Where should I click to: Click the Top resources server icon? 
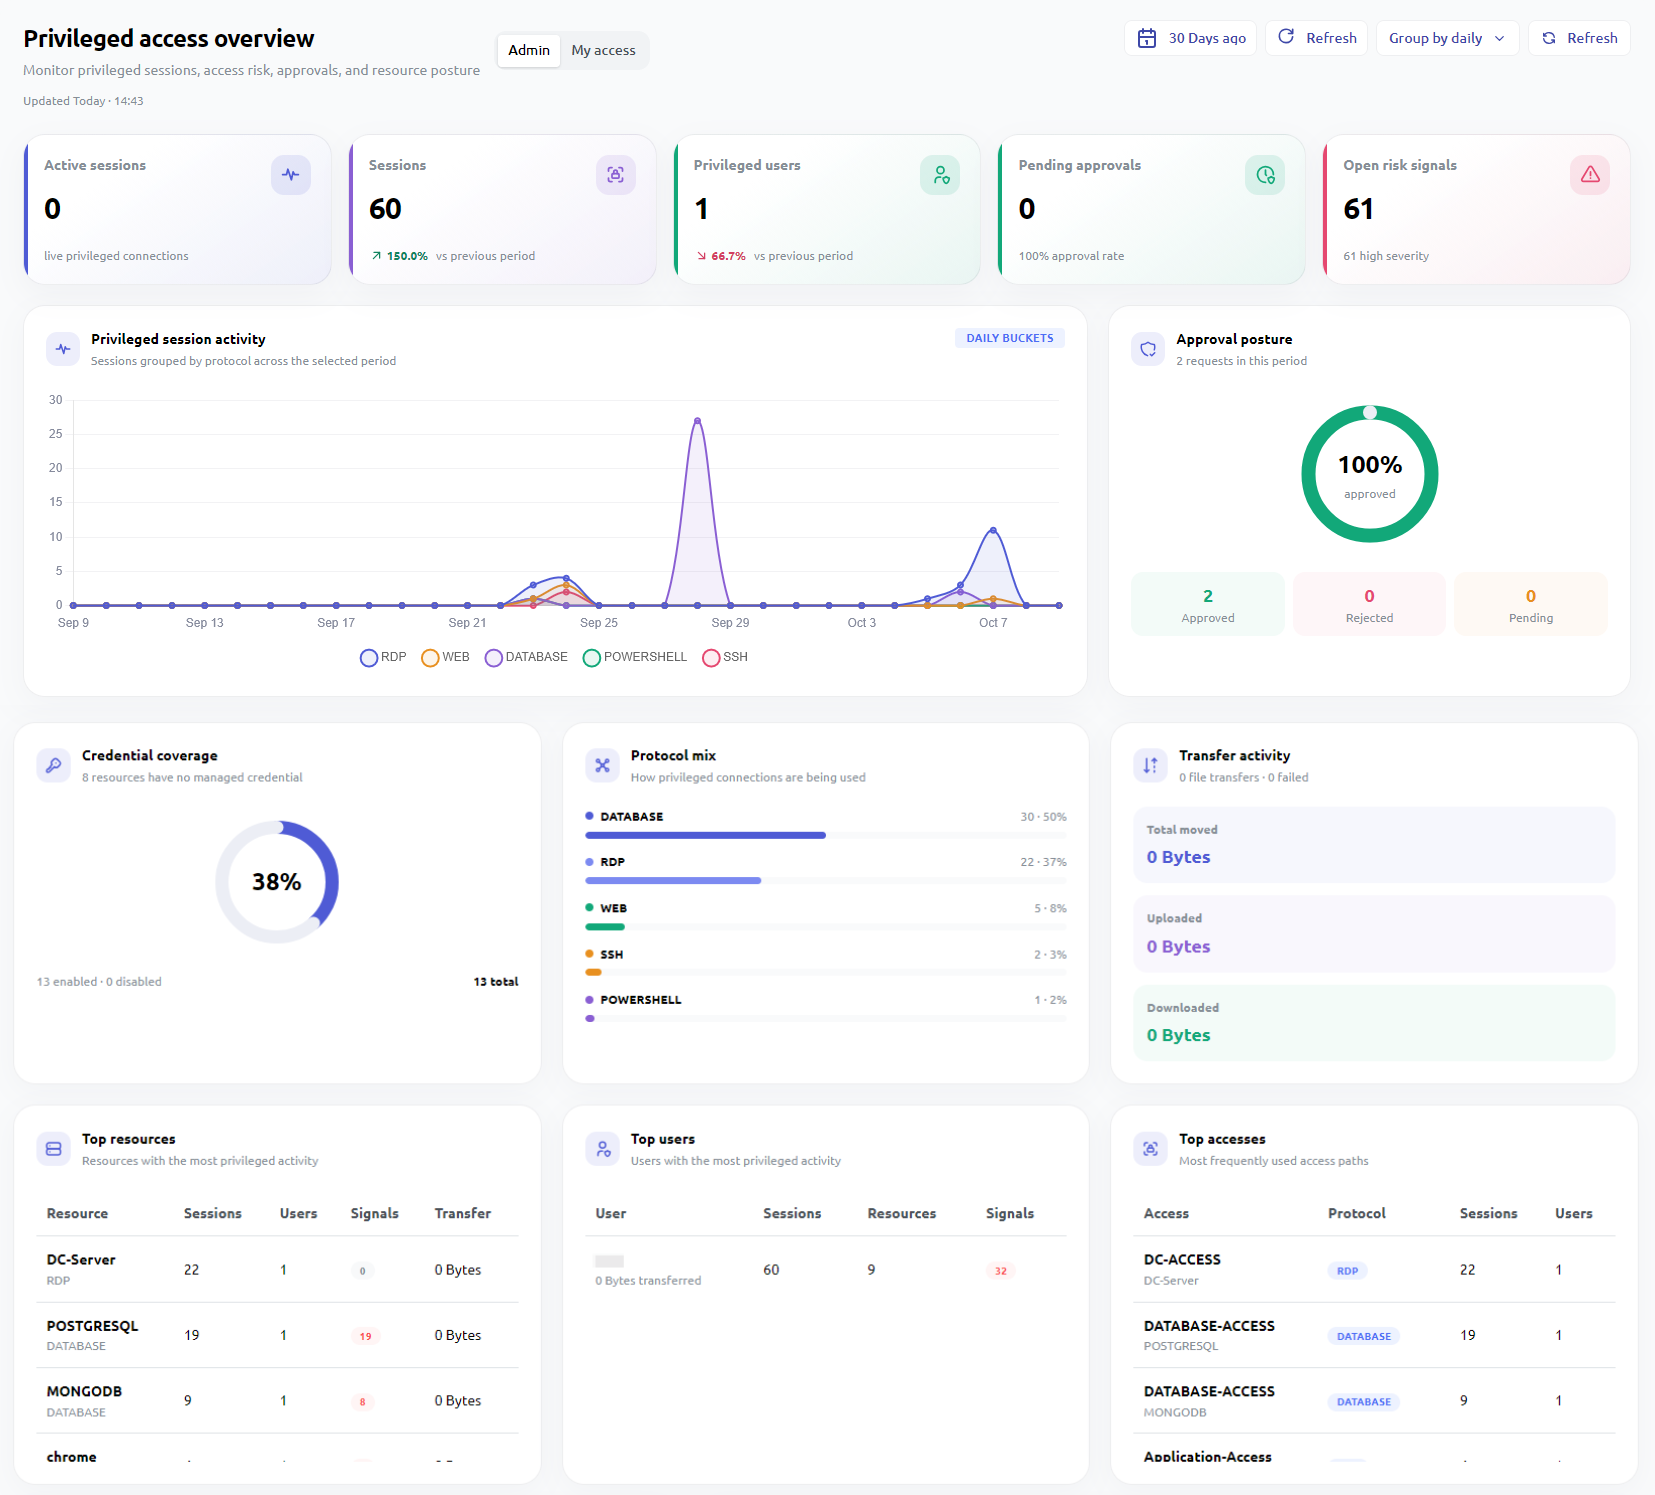tap(54, 1149)
